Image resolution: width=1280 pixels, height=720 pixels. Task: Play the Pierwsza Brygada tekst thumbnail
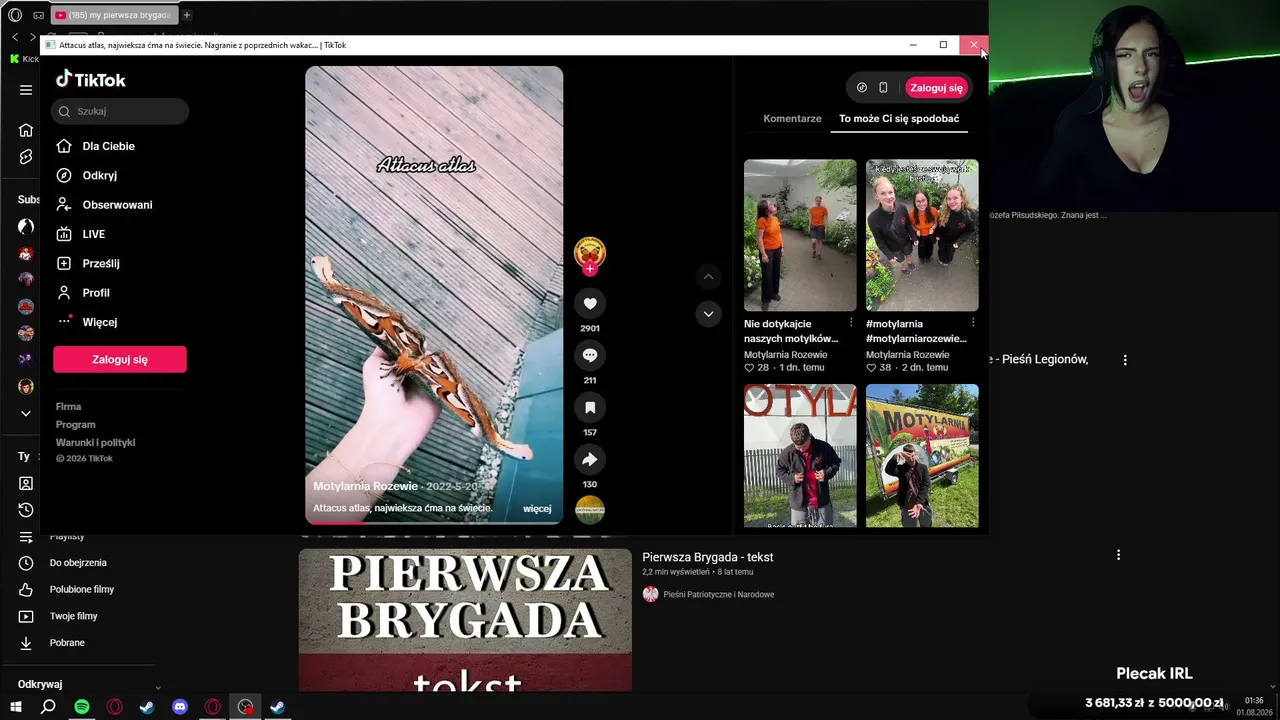[465, 620]
